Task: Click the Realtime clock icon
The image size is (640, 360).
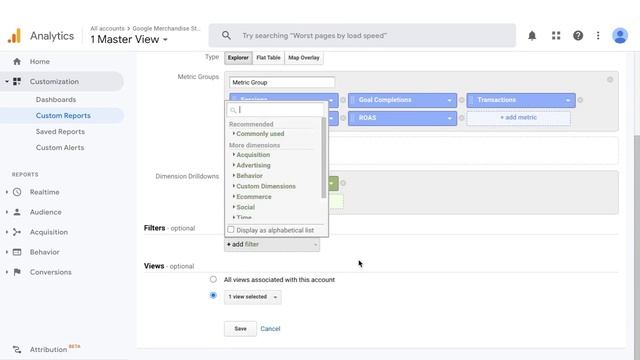Action: pos(17,192)
